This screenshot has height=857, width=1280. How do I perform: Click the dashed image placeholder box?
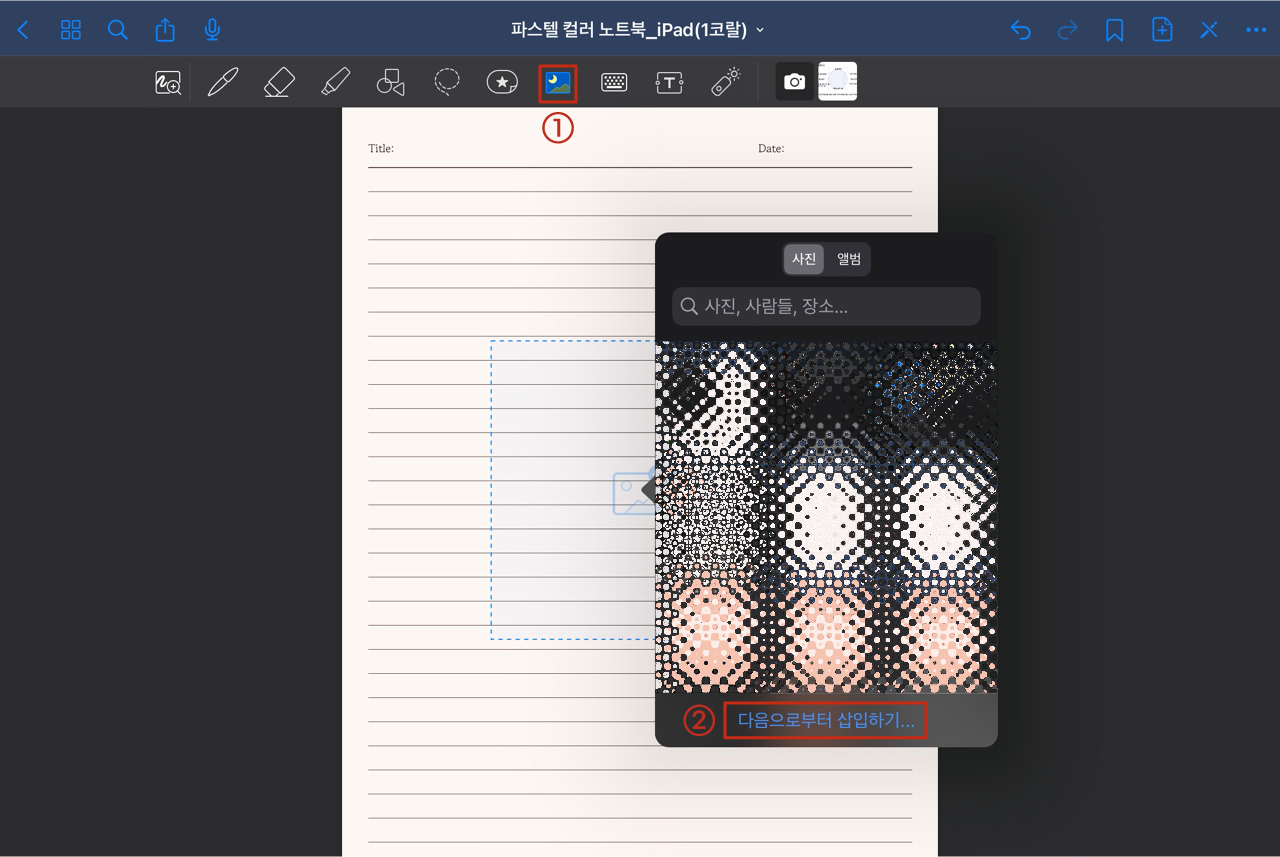pyautogui.click(x=573, y=490)
